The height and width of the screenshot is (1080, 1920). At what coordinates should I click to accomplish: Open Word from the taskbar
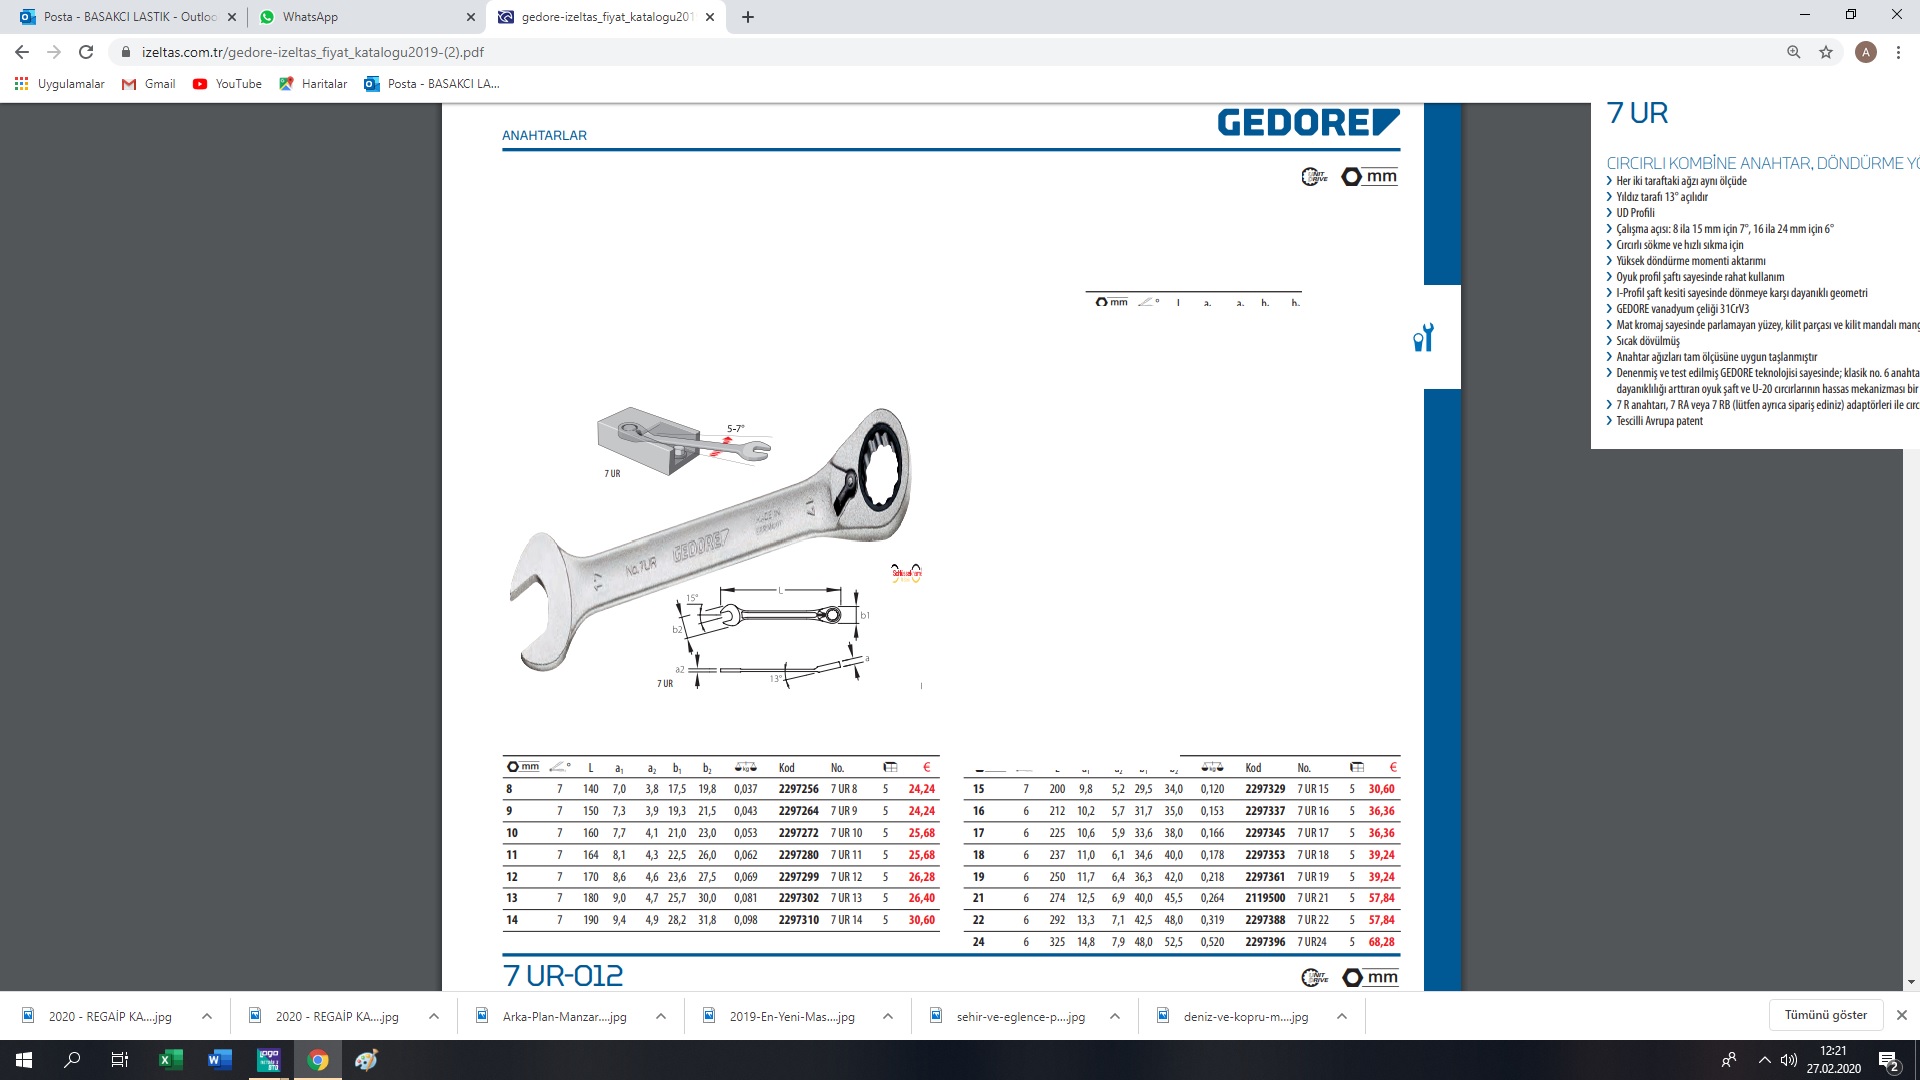click(219, 1060)
